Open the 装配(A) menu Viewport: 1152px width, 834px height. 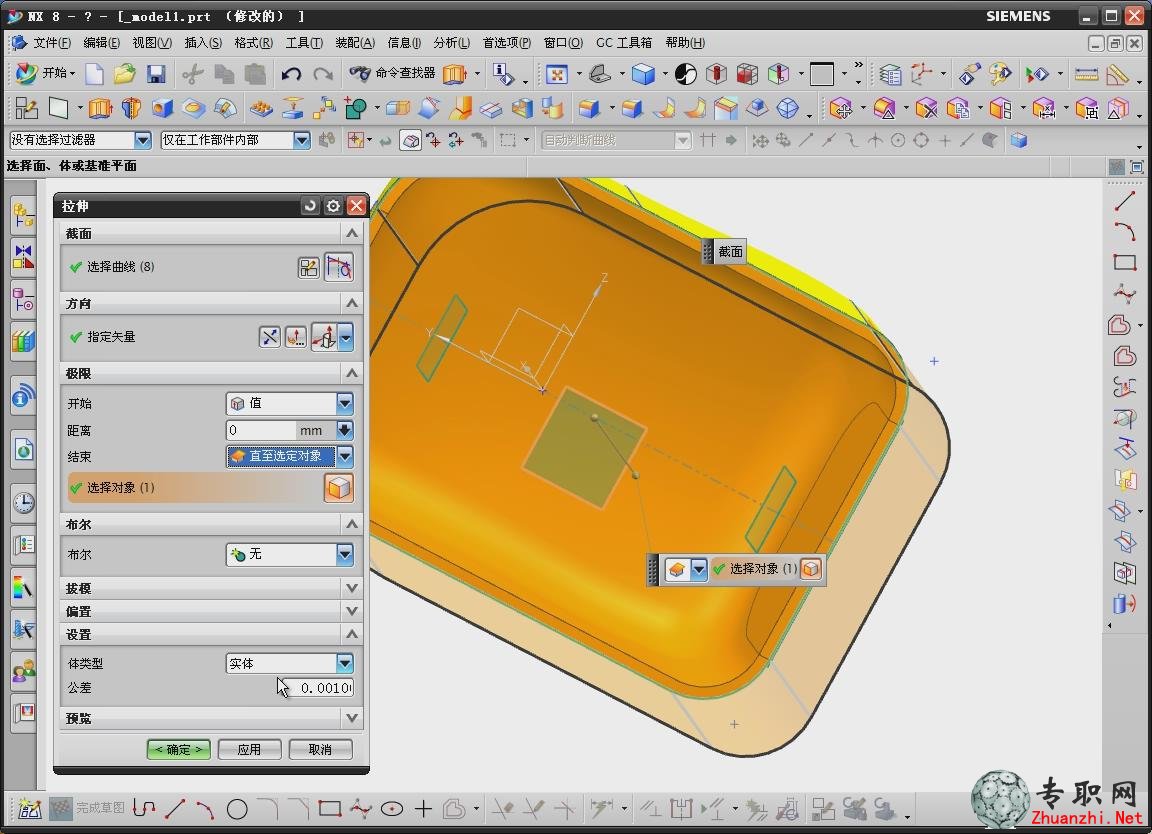(355, 43)
